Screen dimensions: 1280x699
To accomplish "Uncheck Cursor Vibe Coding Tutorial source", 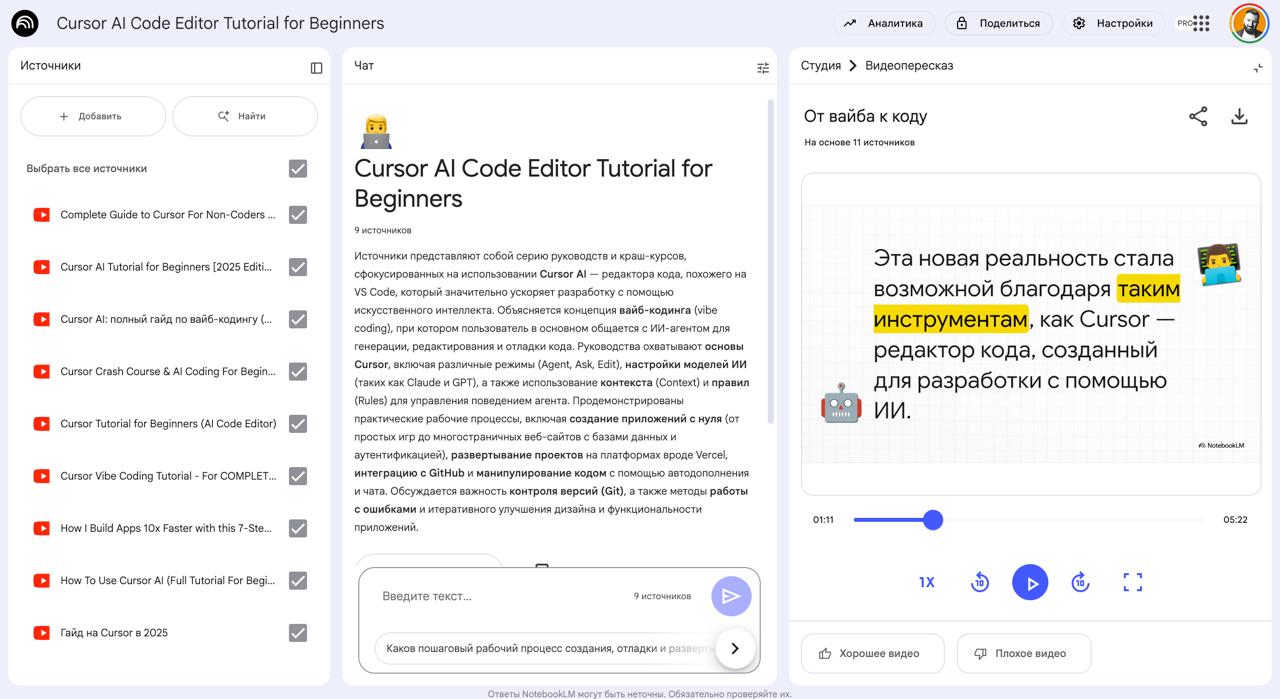I will [298, 476].
